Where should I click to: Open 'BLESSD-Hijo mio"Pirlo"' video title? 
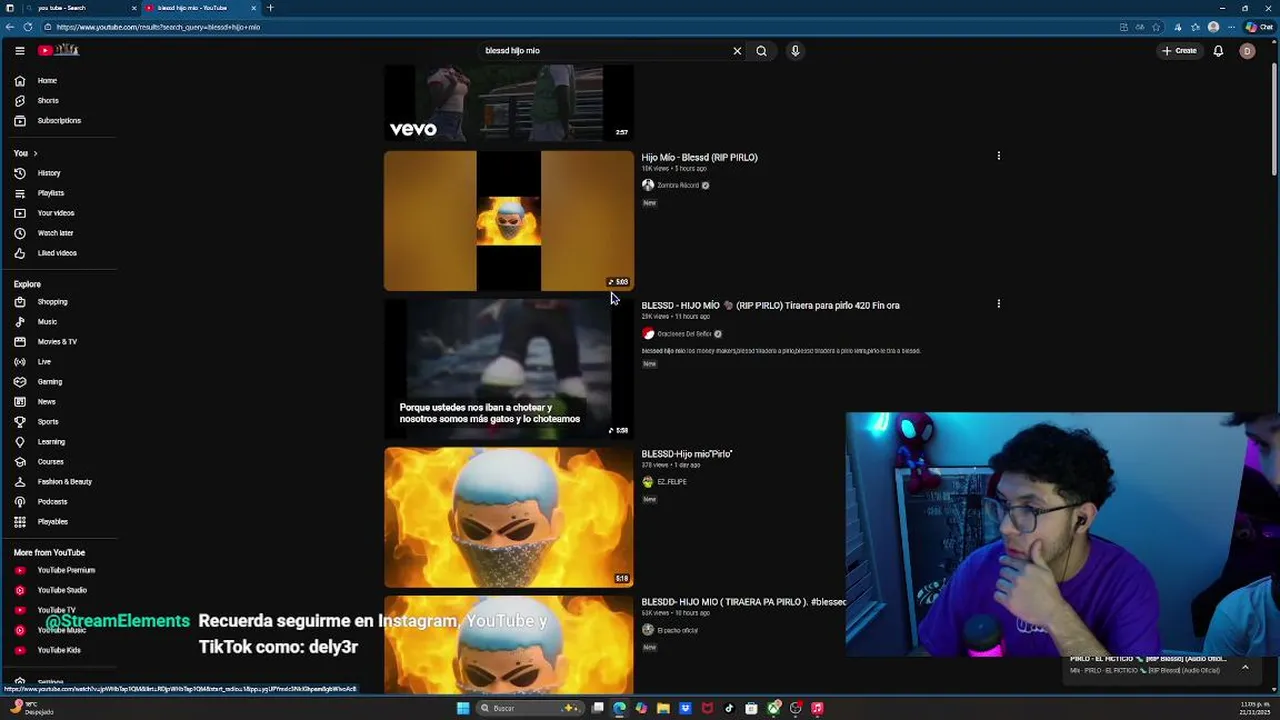point(687,454)
